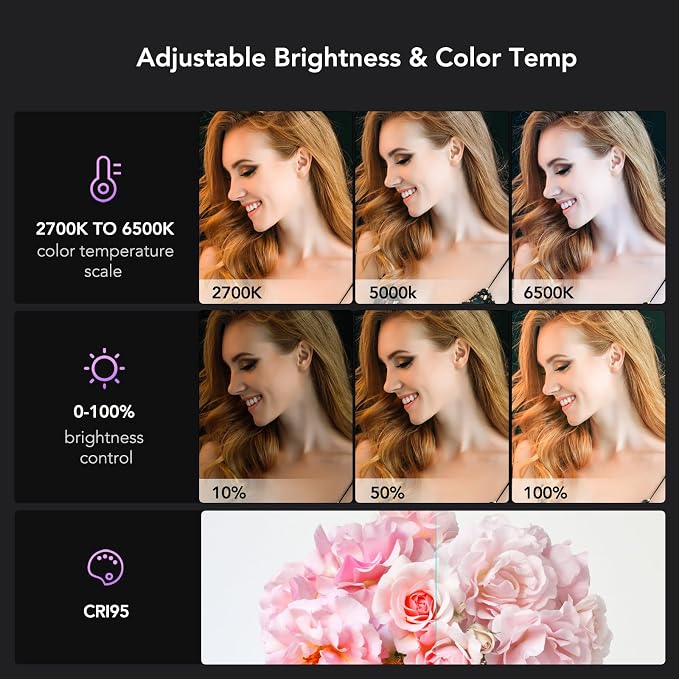Select the 6500K color temperature photo
Viewport: 679px width, 679px height.
(x=588, y=207)
